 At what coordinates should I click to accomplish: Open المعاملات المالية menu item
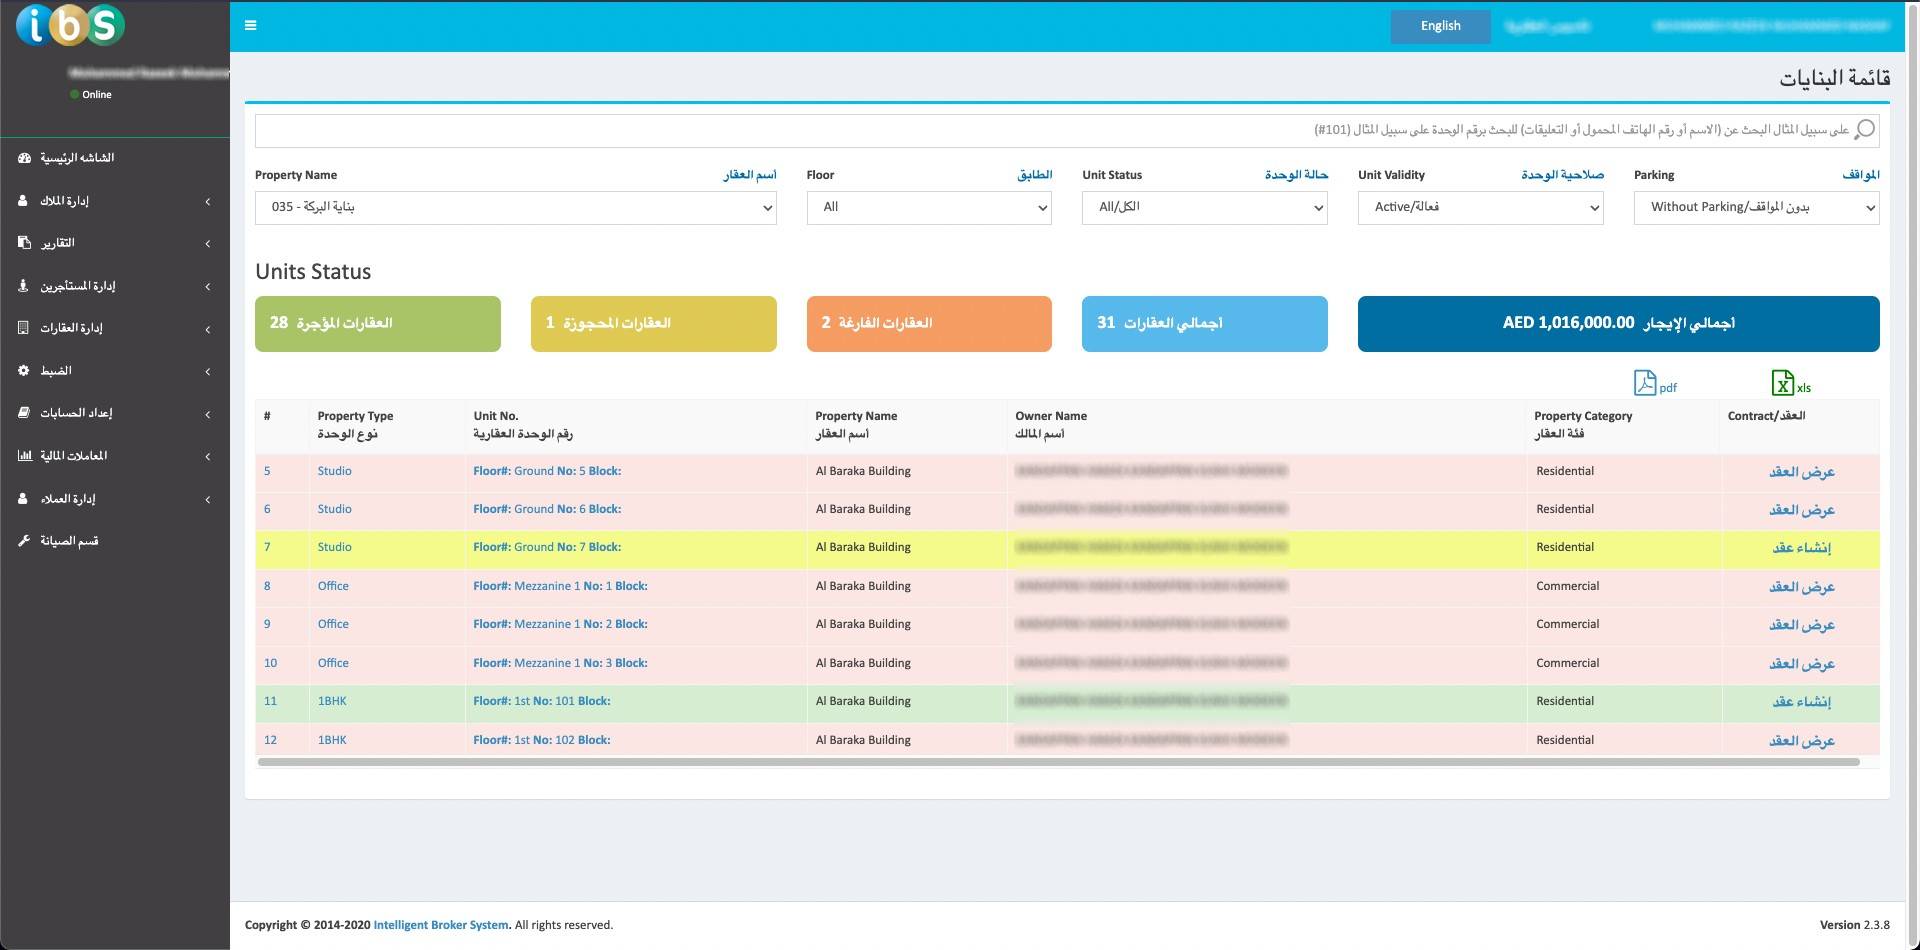[x=115, y=456]
